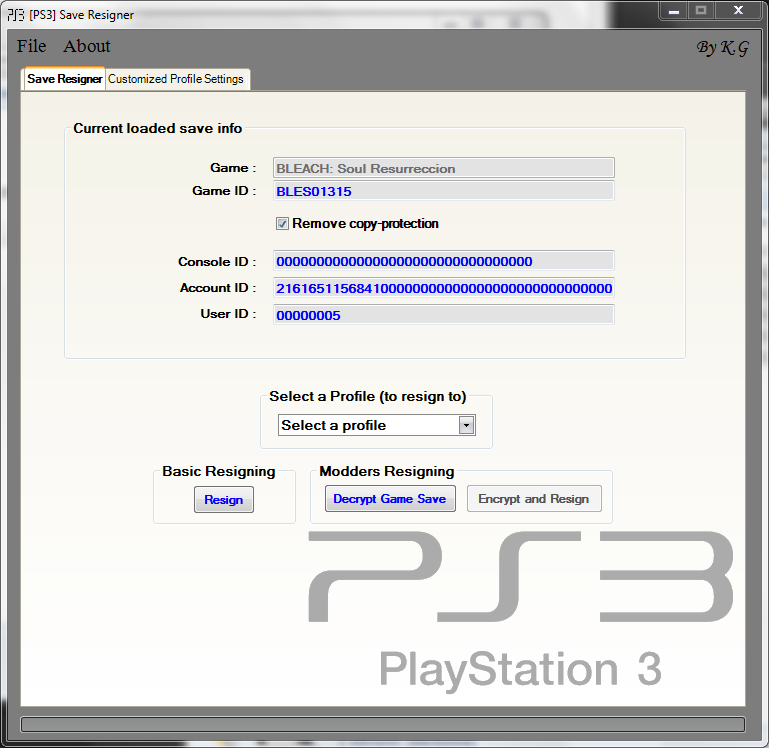Click the 'Modders Resigning' group label
This screenshot has width=769, height=748.
pos(386,471)
